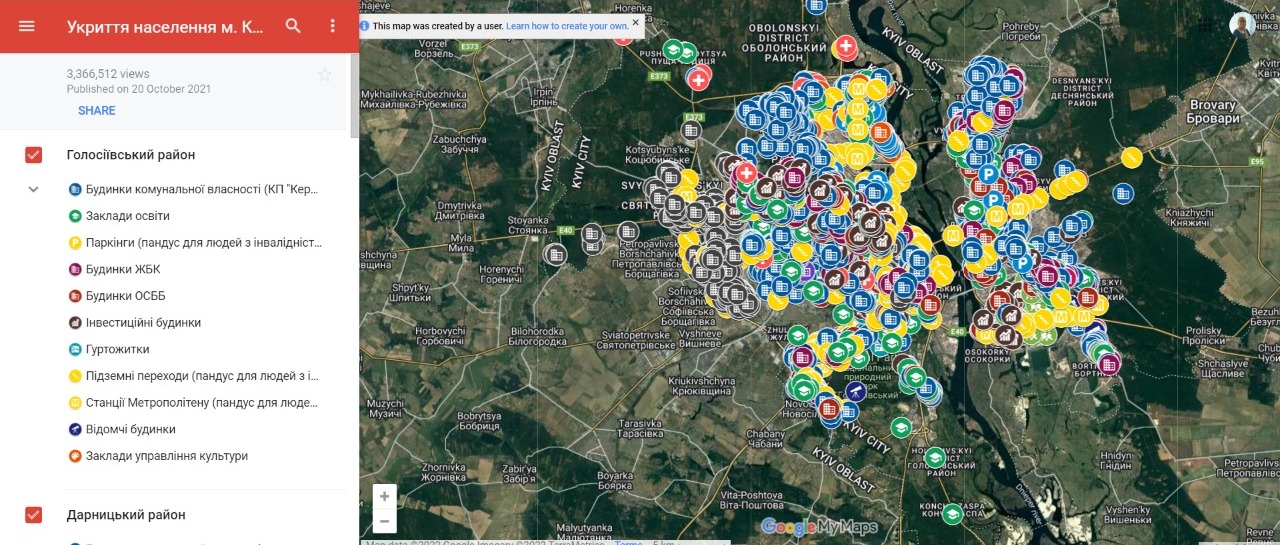
Task: Open the three-dot more options menu
Action: tap(333, 26)
